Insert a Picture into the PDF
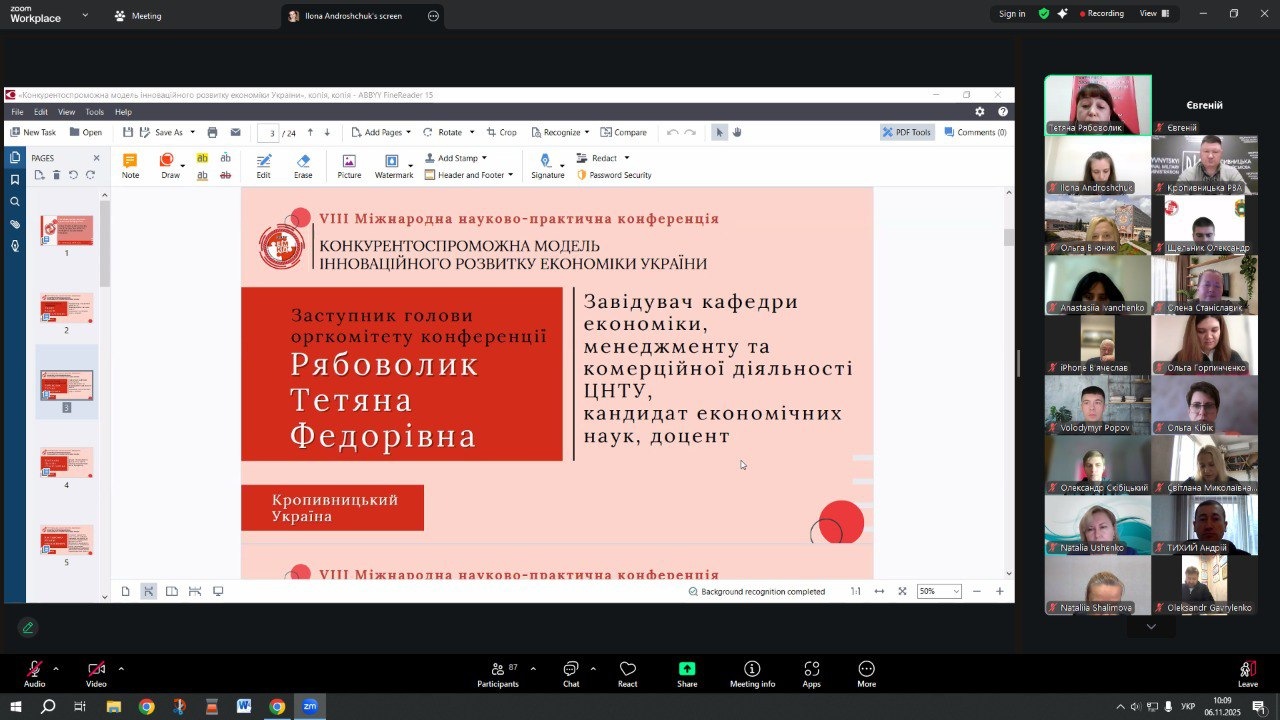This screenshot has width=1280, height=720. (x=349, y=166)
